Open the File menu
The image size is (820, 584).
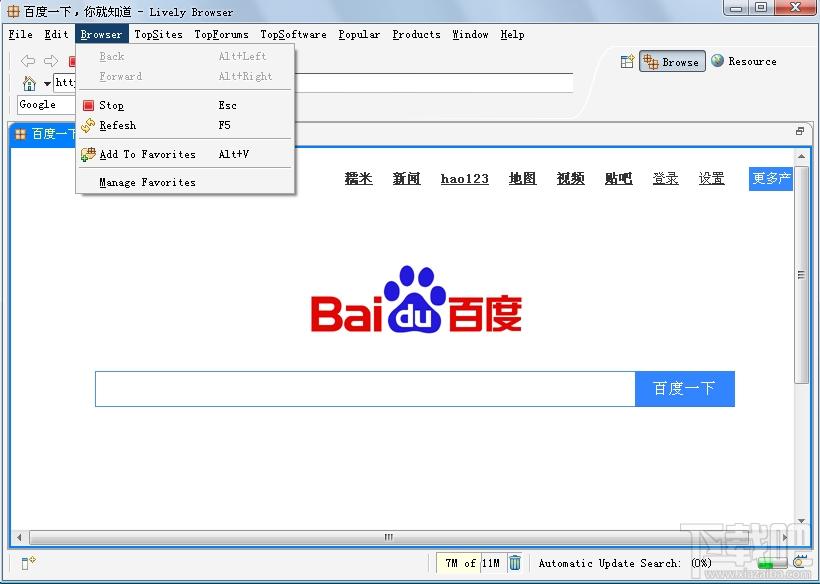pos(20,35)
